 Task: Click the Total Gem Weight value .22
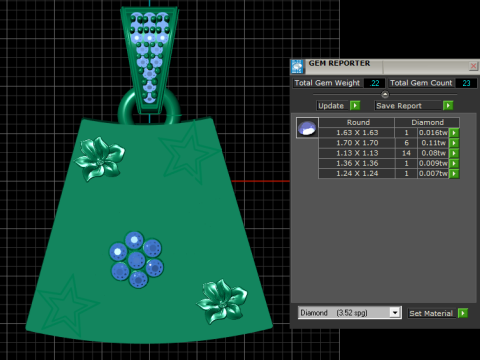(x=374, y=83)
